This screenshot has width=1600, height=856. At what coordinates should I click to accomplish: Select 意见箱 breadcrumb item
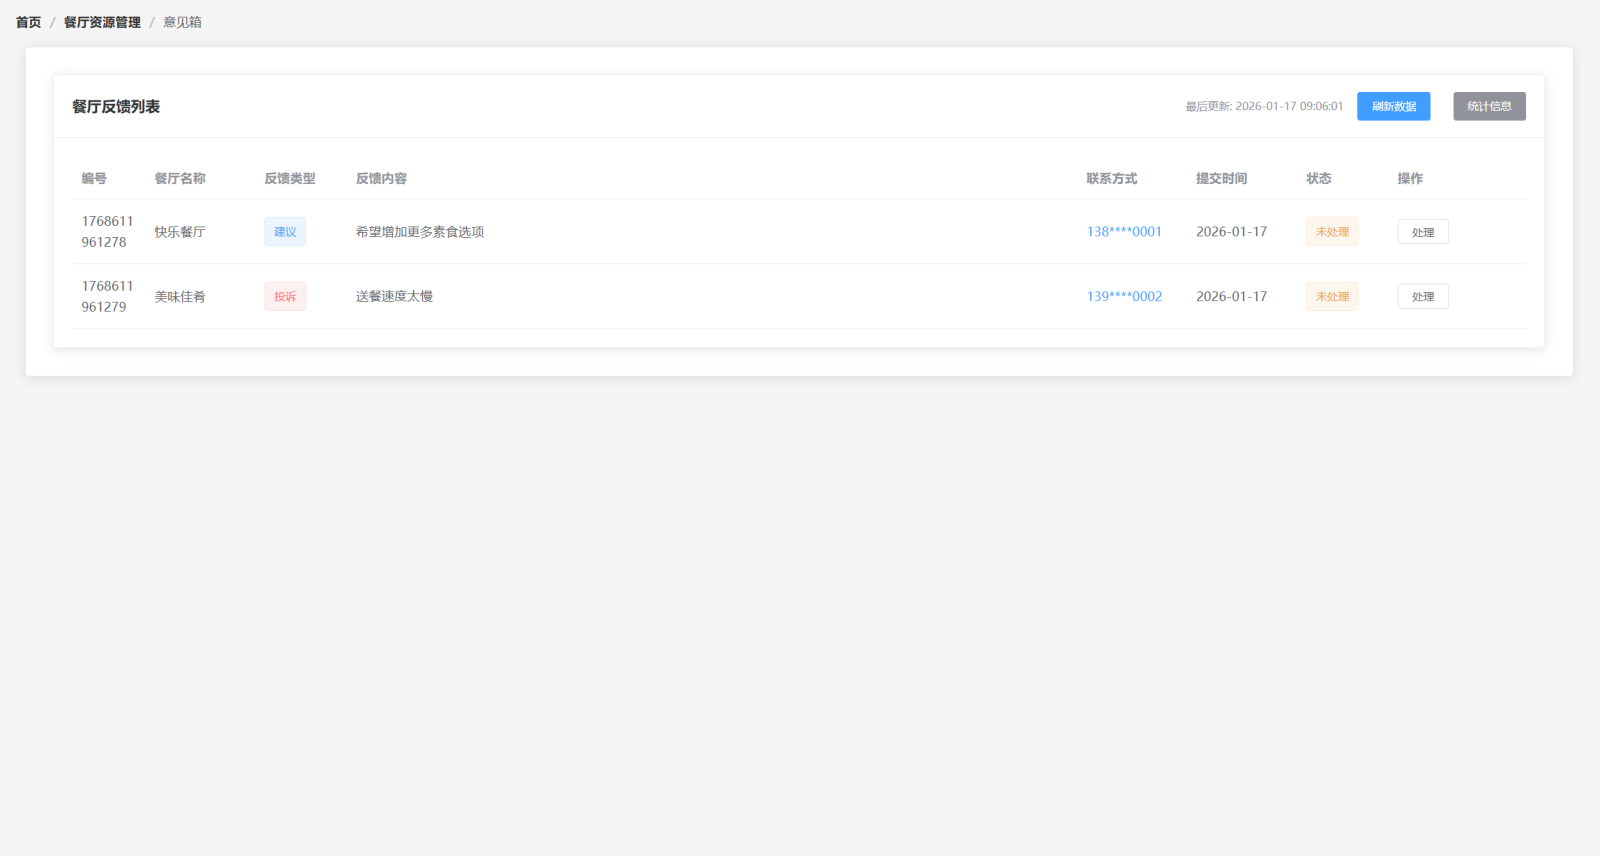click(x=182, y=22)
